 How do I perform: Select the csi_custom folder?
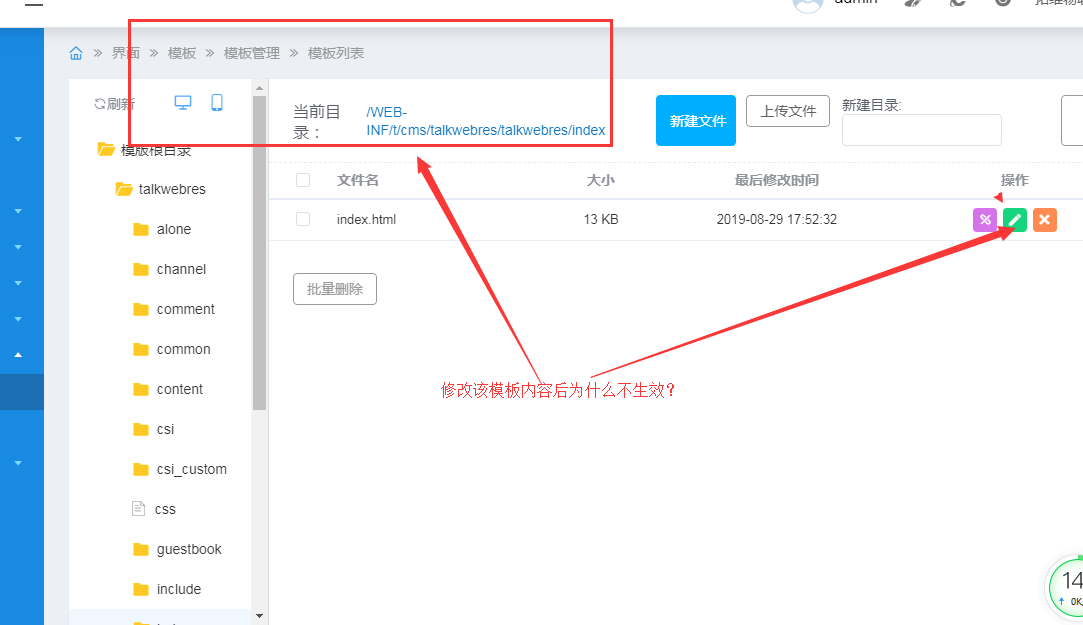[x=191, y=470]
